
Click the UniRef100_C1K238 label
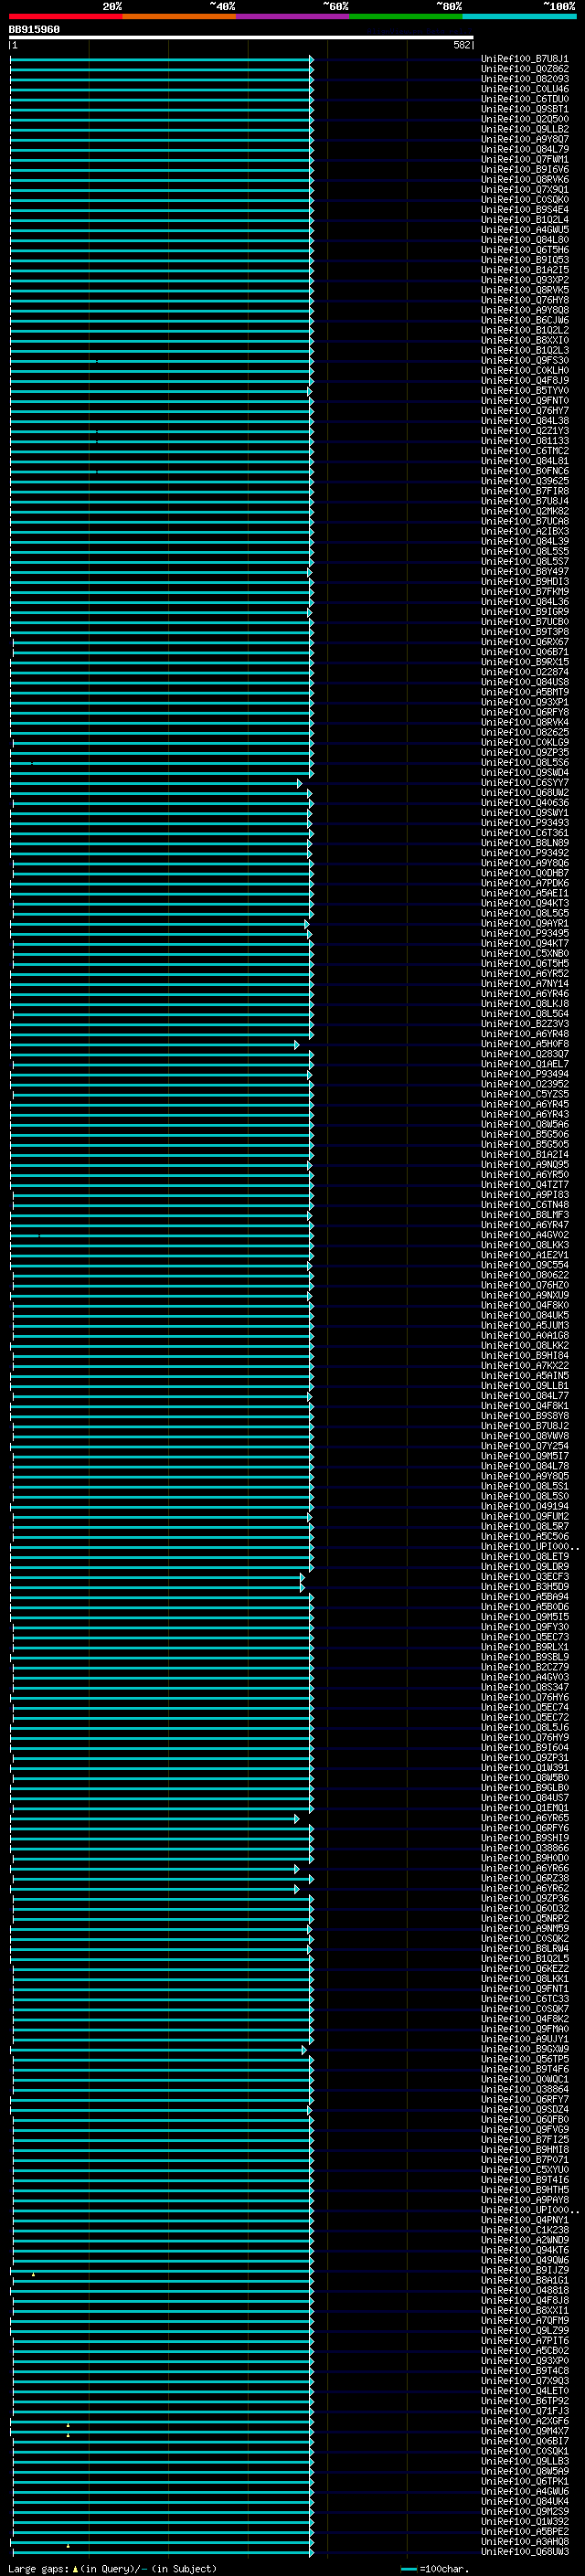(525, 2230)
